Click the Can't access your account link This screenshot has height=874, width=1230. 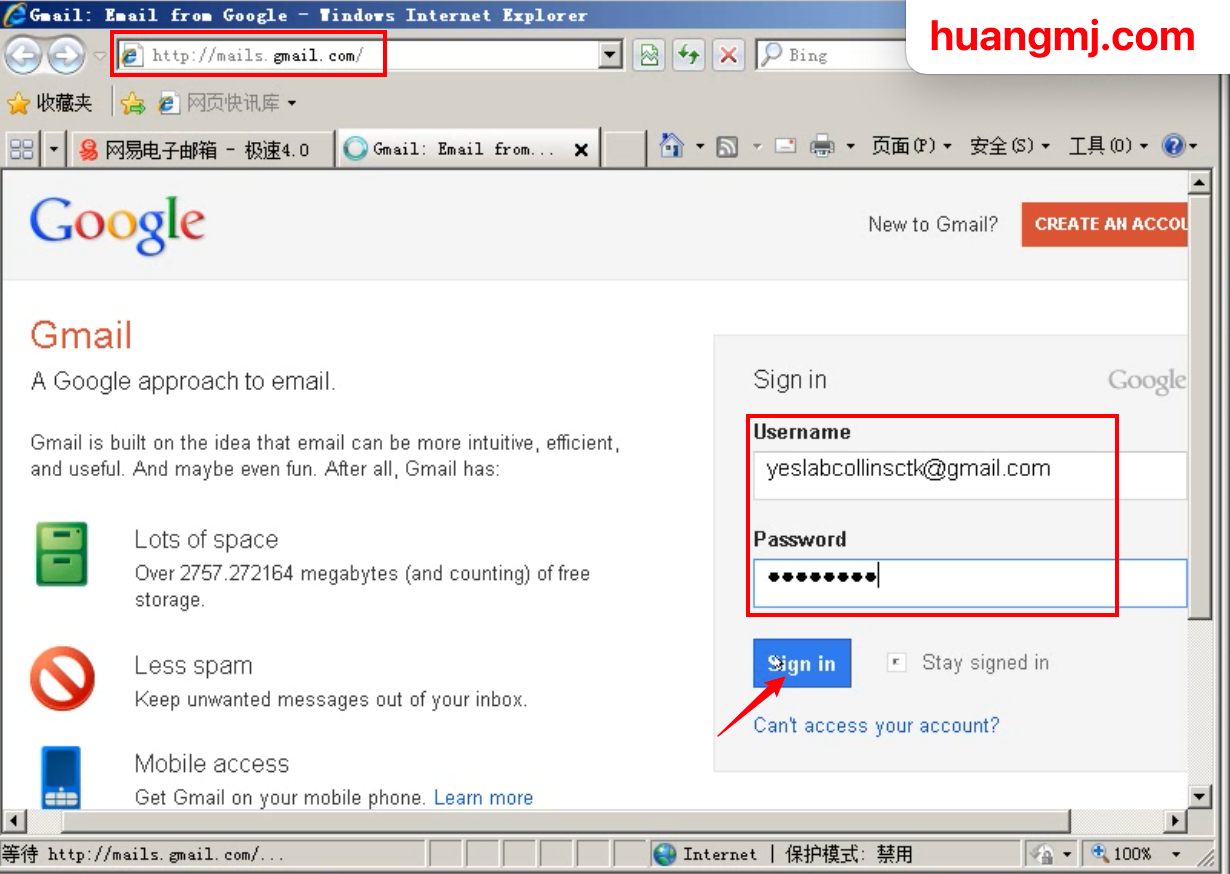tap(876, 725)
